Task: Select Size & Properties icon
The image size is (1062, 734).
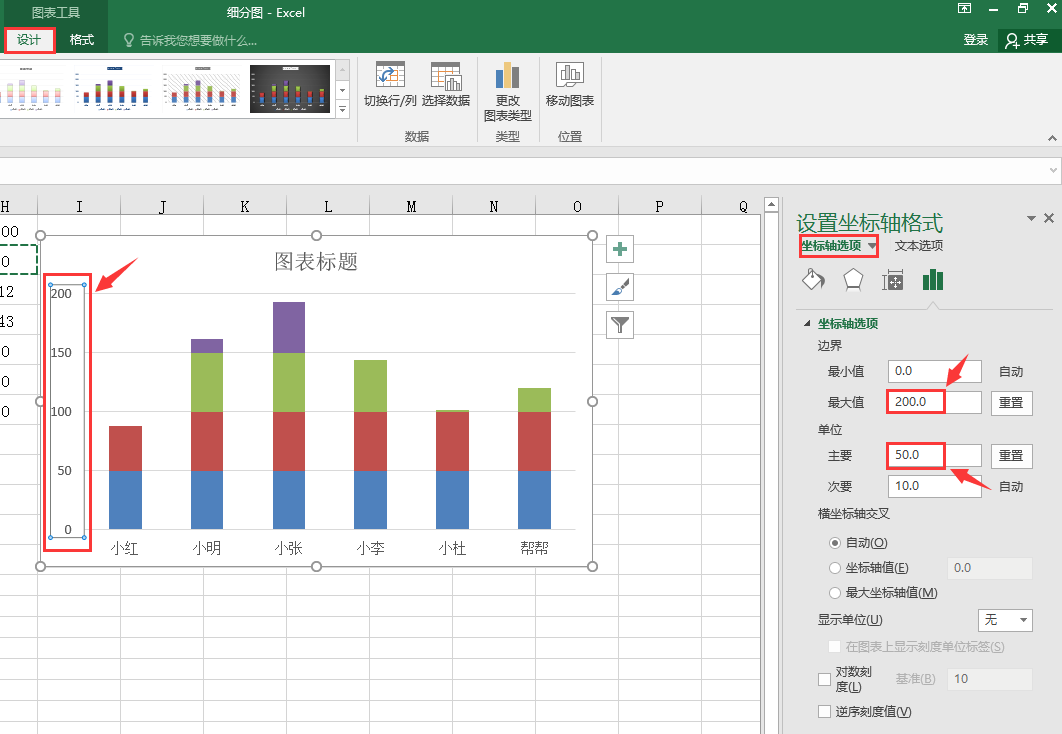Action: click(x=893, y=280)
